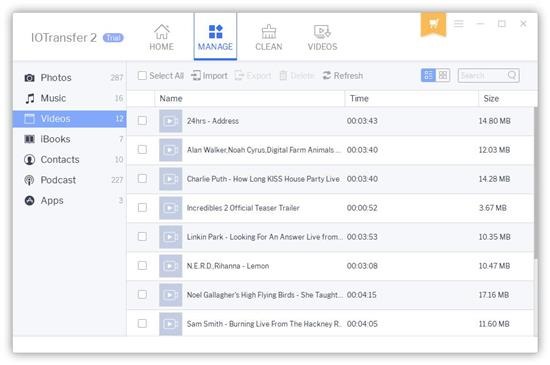Screen dimensions: 550x365
Task: Click the Import button
Action: pos(209,75)
